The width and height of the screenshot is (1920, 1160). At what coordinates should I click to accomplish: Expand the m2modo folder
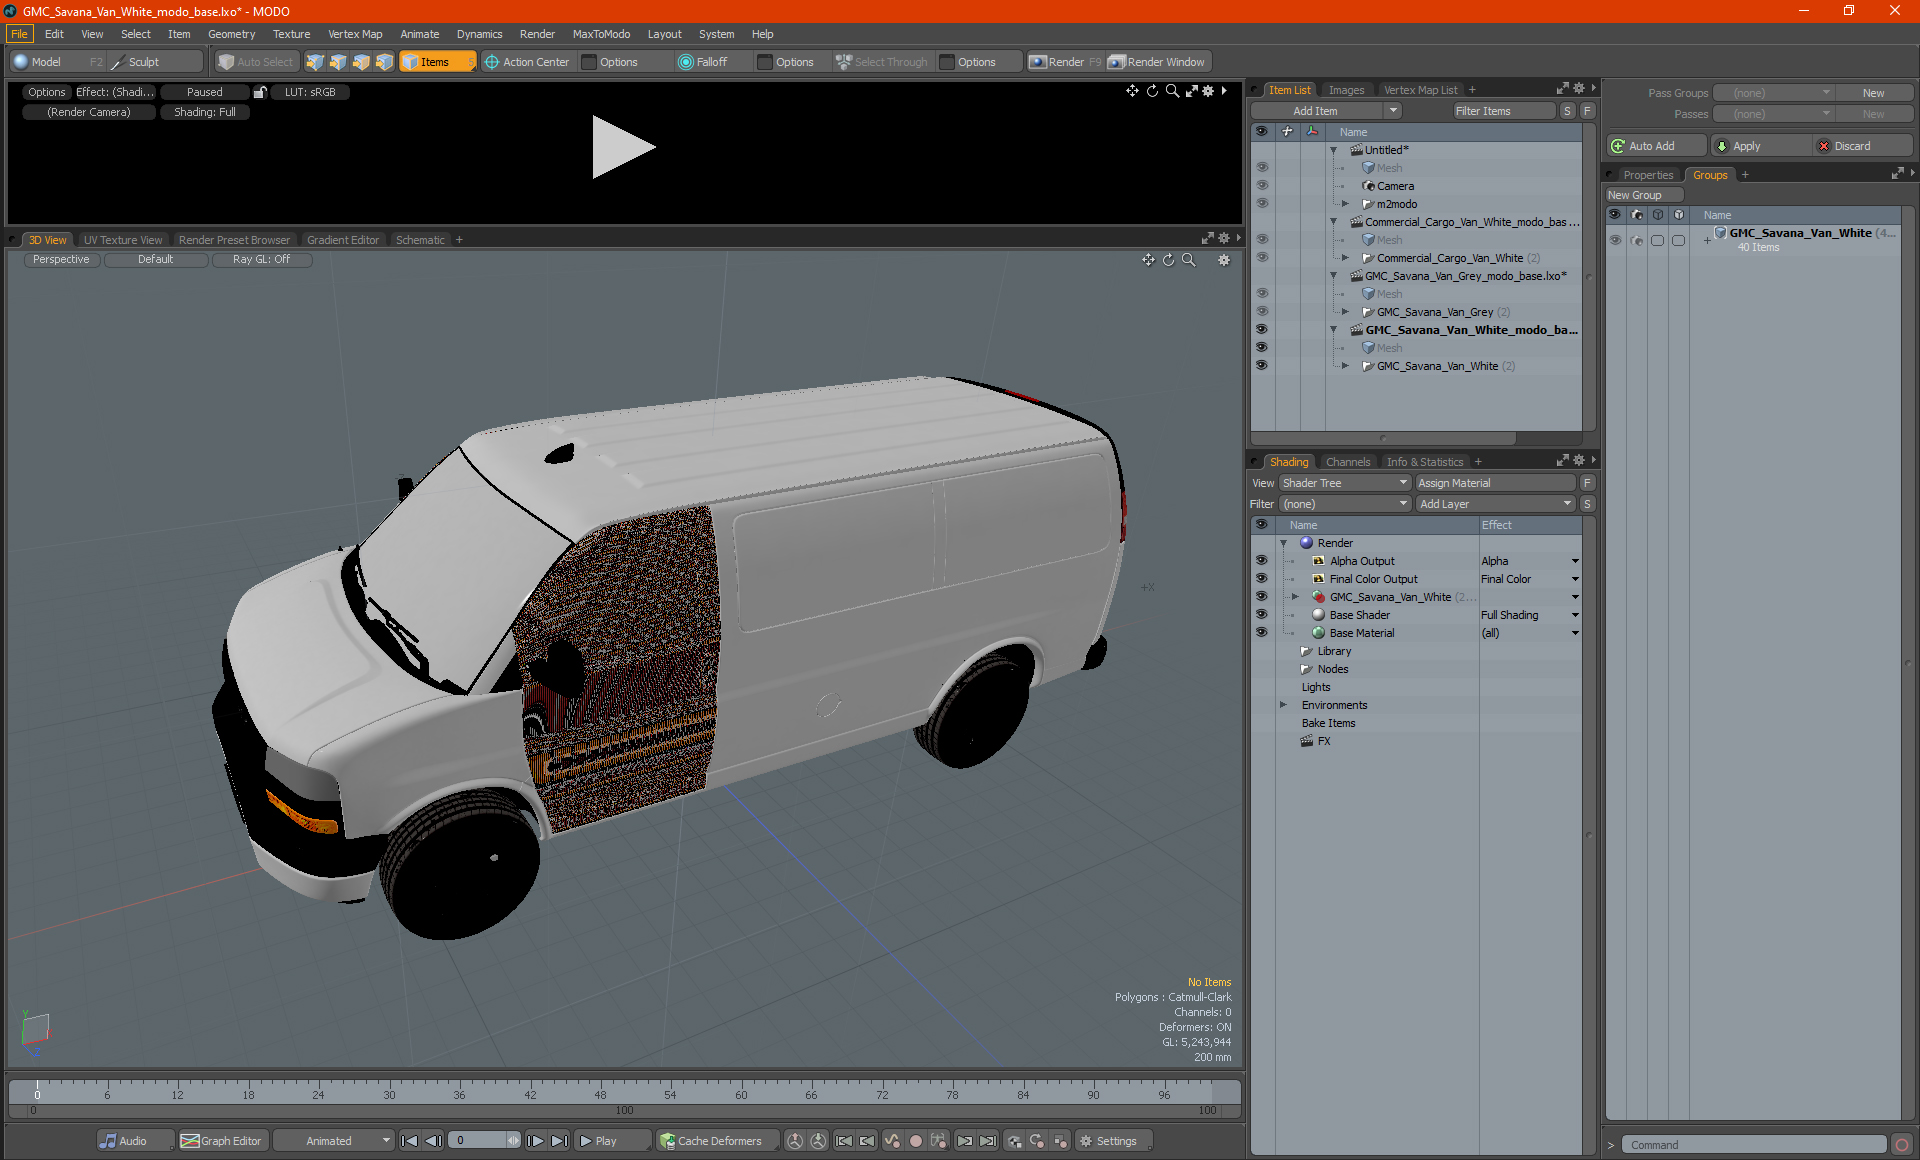[1345, 204]
